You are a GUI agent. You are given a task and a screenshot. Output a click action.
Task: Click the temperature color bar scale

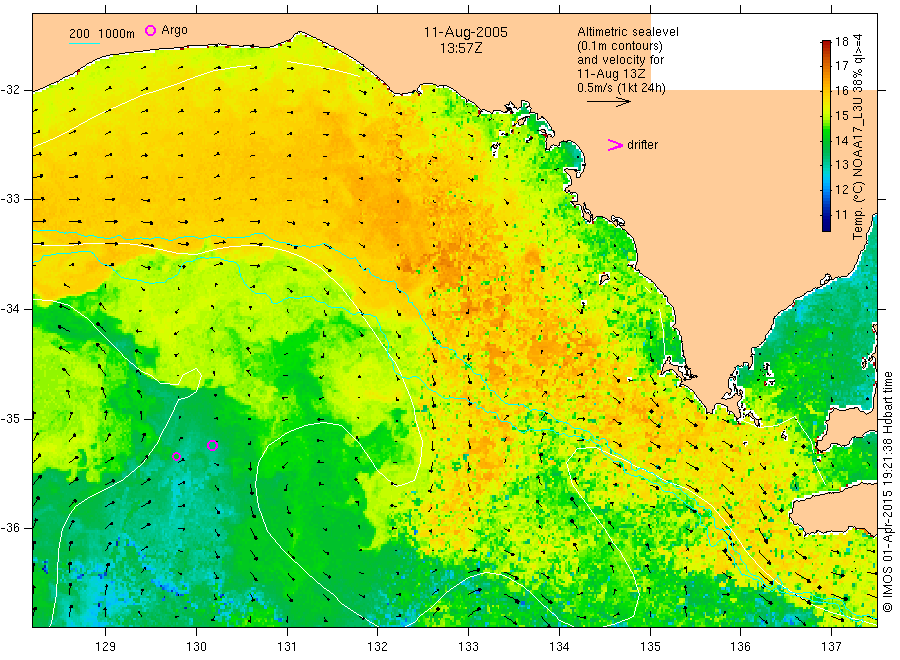click(826, 136)
